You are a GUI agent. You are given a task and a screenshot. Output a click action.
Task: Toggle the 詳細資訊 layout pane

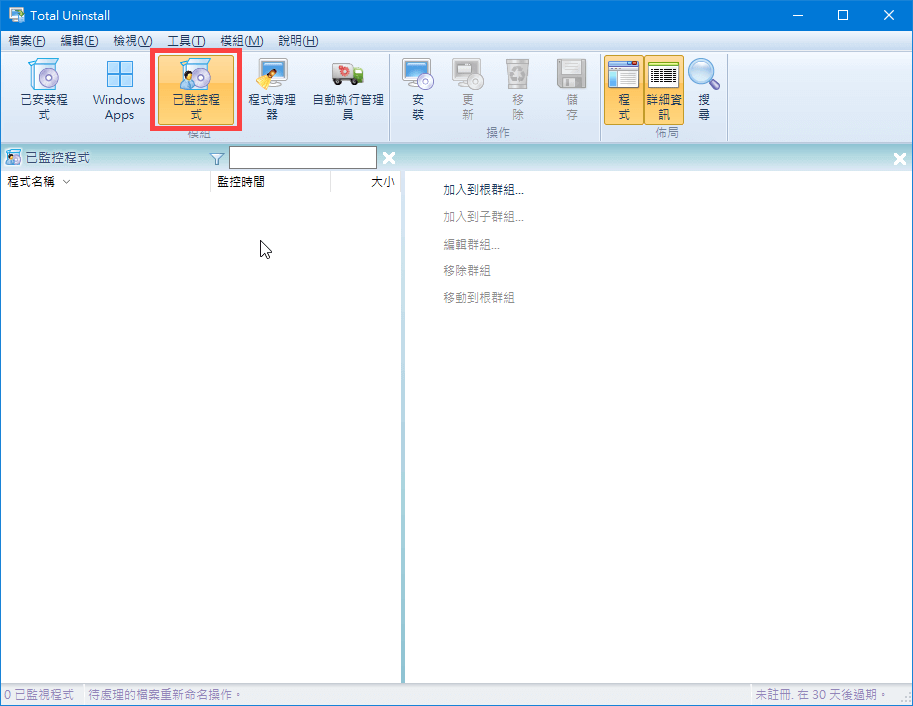pyautogui.click(x=663, y=90)
